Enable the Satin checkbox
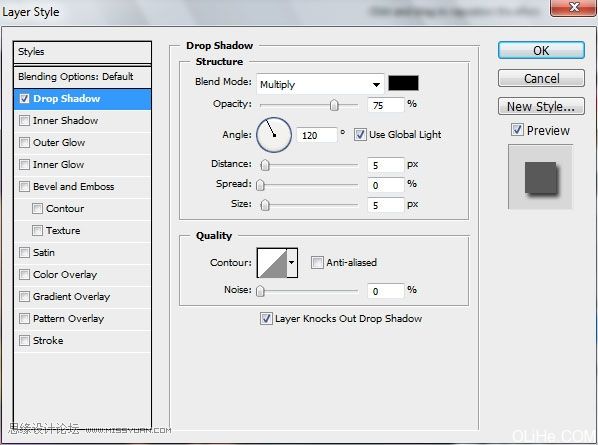The width and height of the screenshot is (598, 445). click(x=24, y=252)
